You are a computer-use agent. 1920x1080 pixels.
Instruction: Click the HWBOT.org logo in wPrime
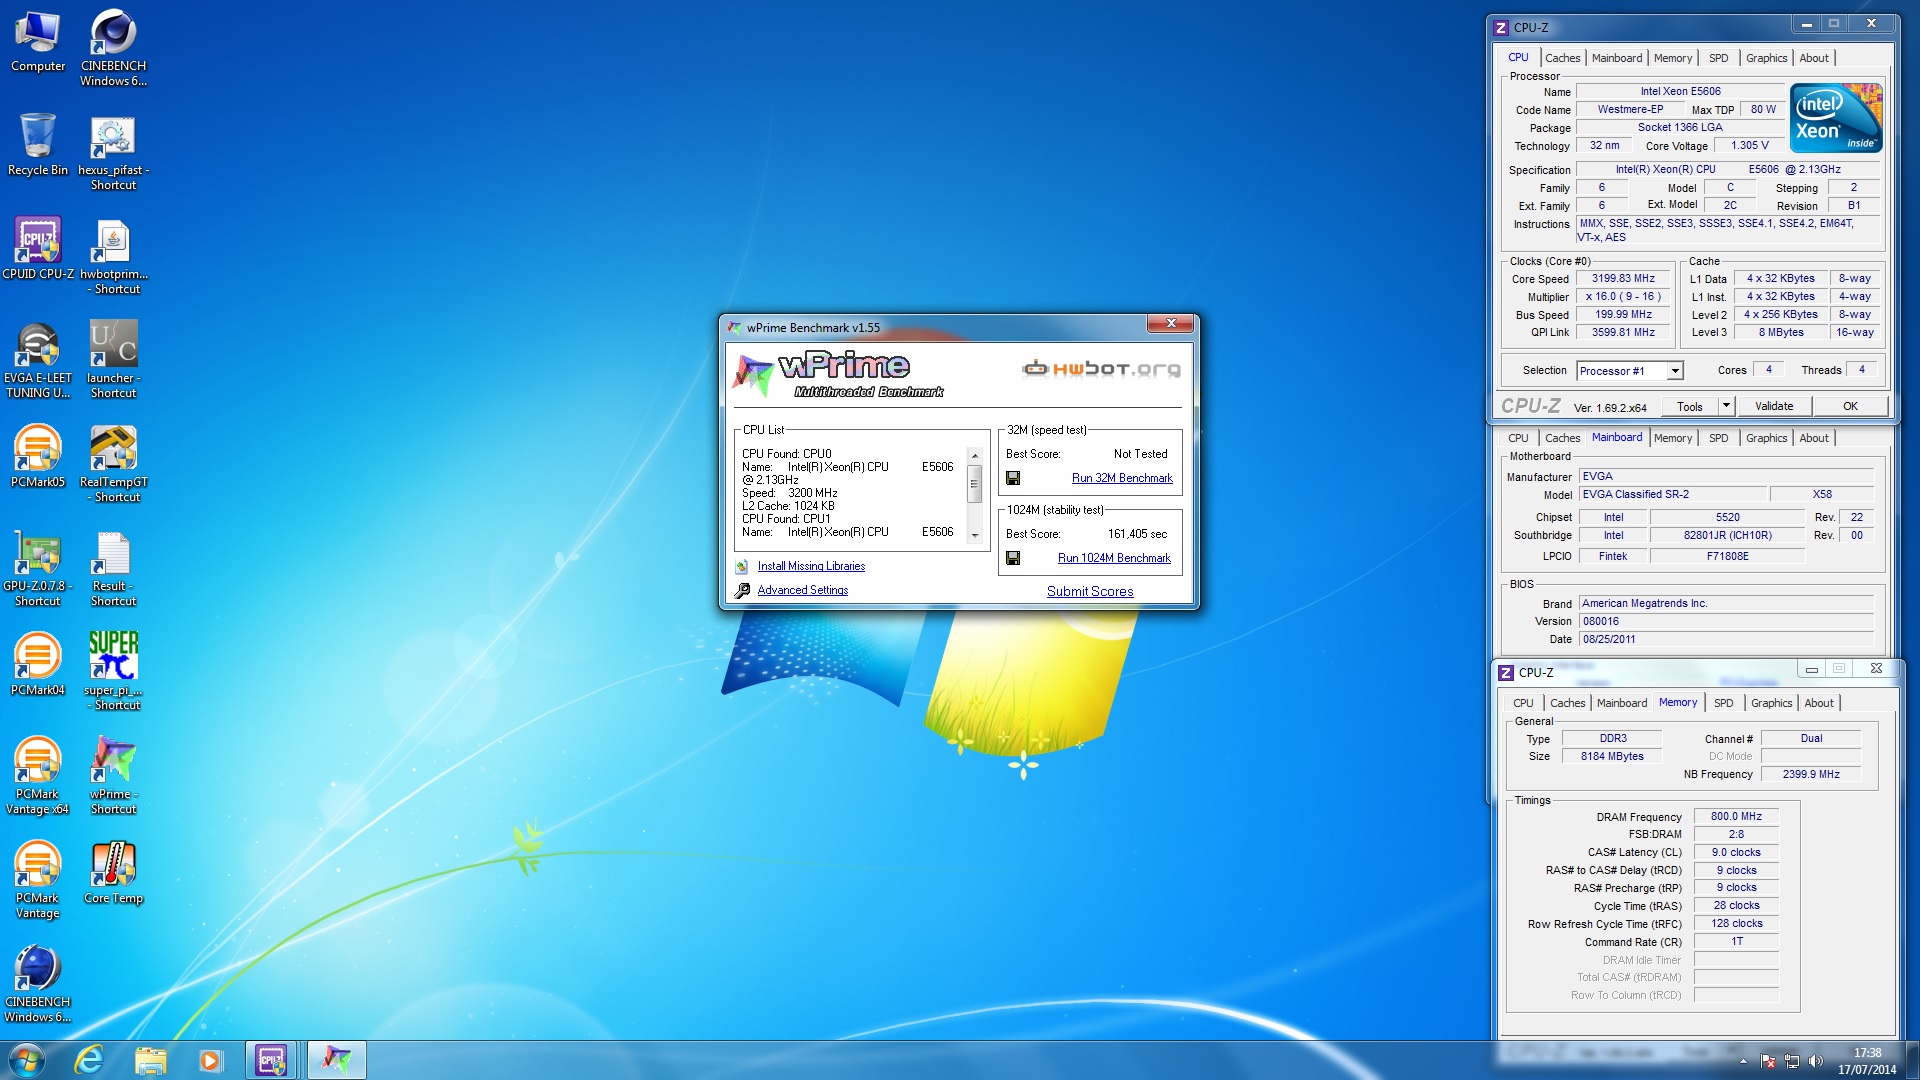[x=1101, y=369]
